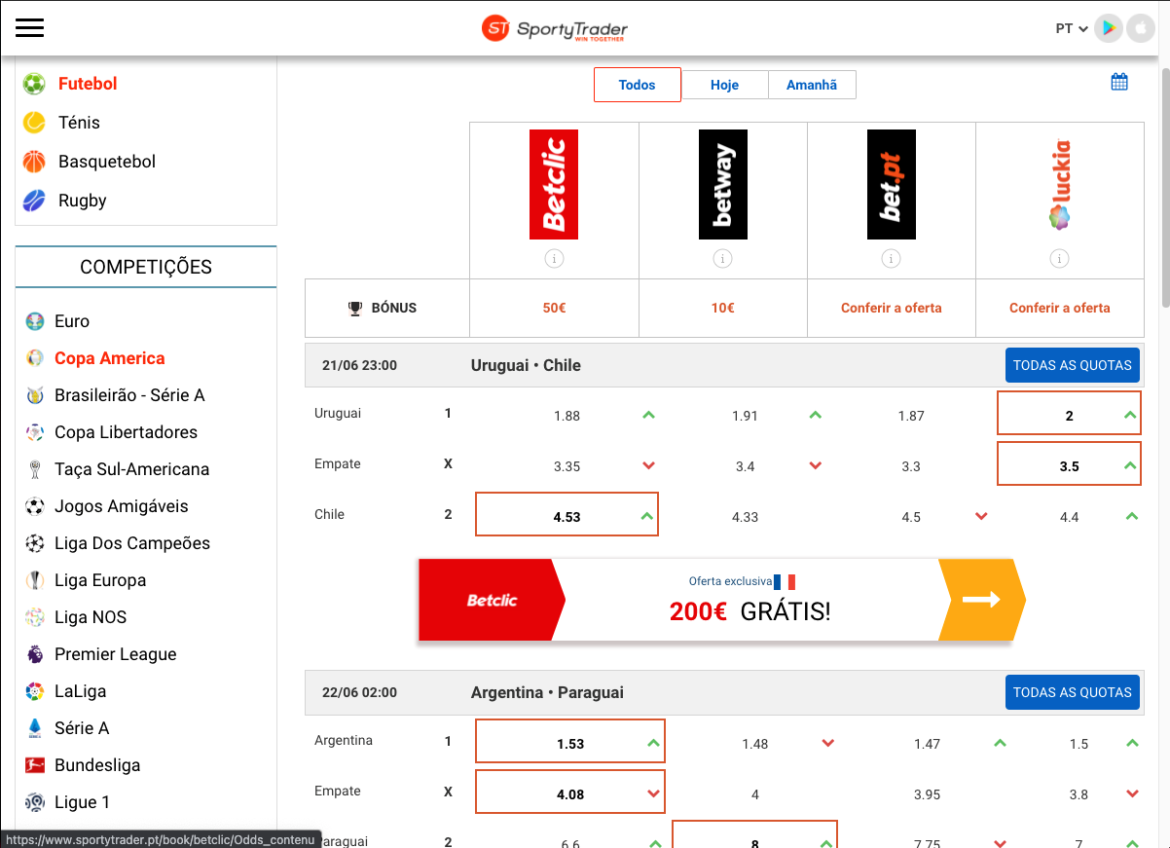The image size is (1170, 848).
Task: Open Brasileirão - Série A competition
Action: tap(130, 395)
